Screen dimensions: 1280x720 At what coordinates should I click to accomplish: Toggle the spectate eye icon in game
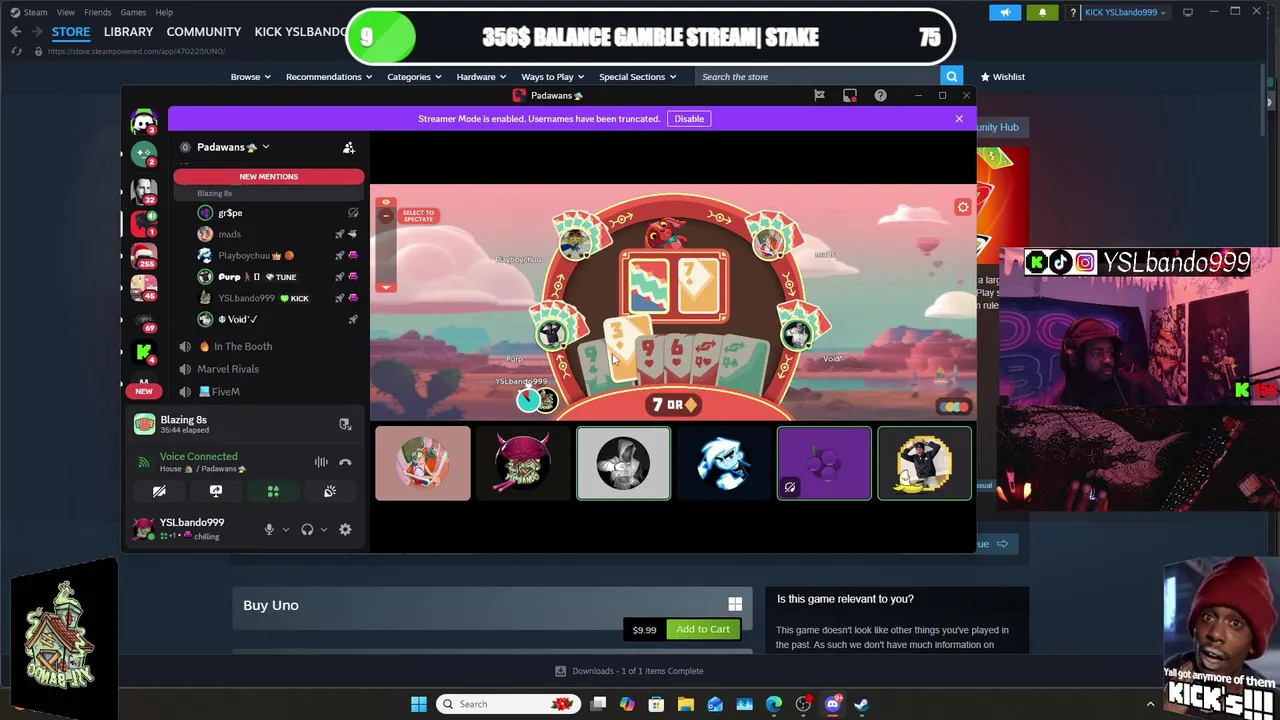pyautogui.click(x=386, y=203)
